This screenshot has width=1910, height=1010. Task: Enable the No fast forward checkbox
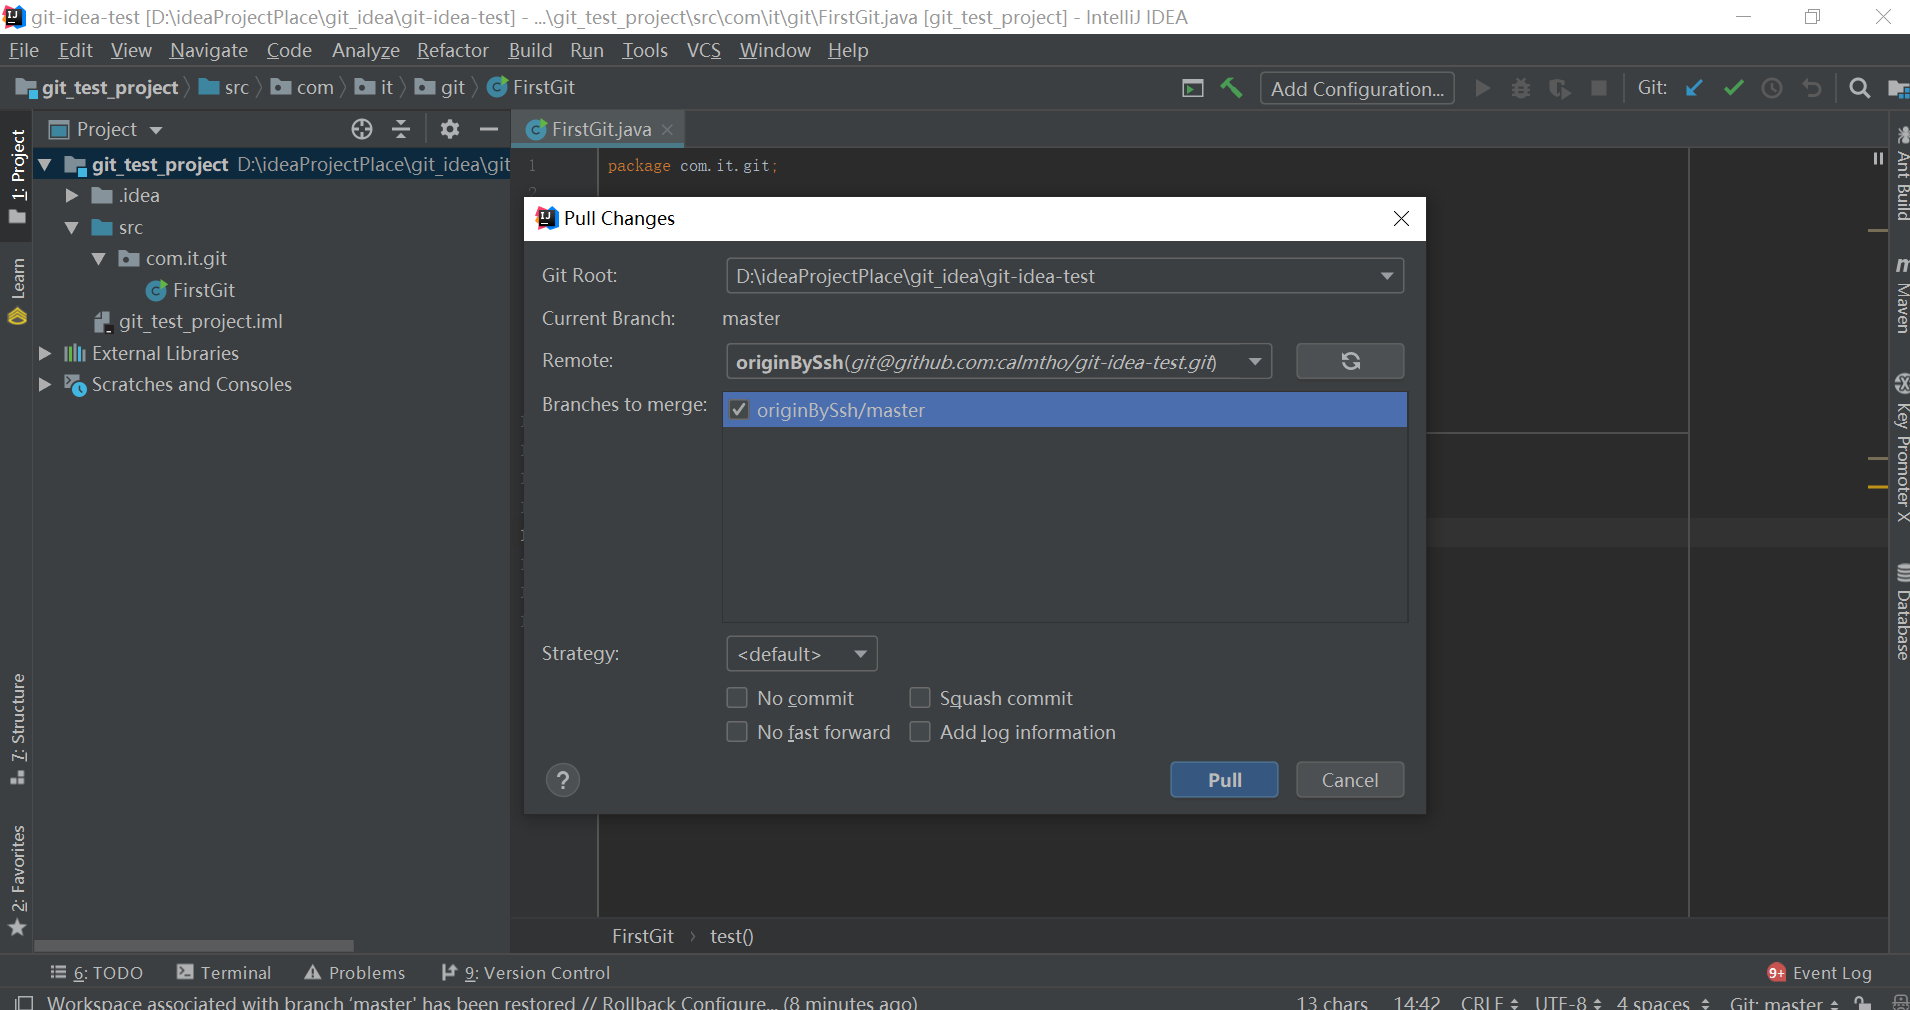(737, 732)
